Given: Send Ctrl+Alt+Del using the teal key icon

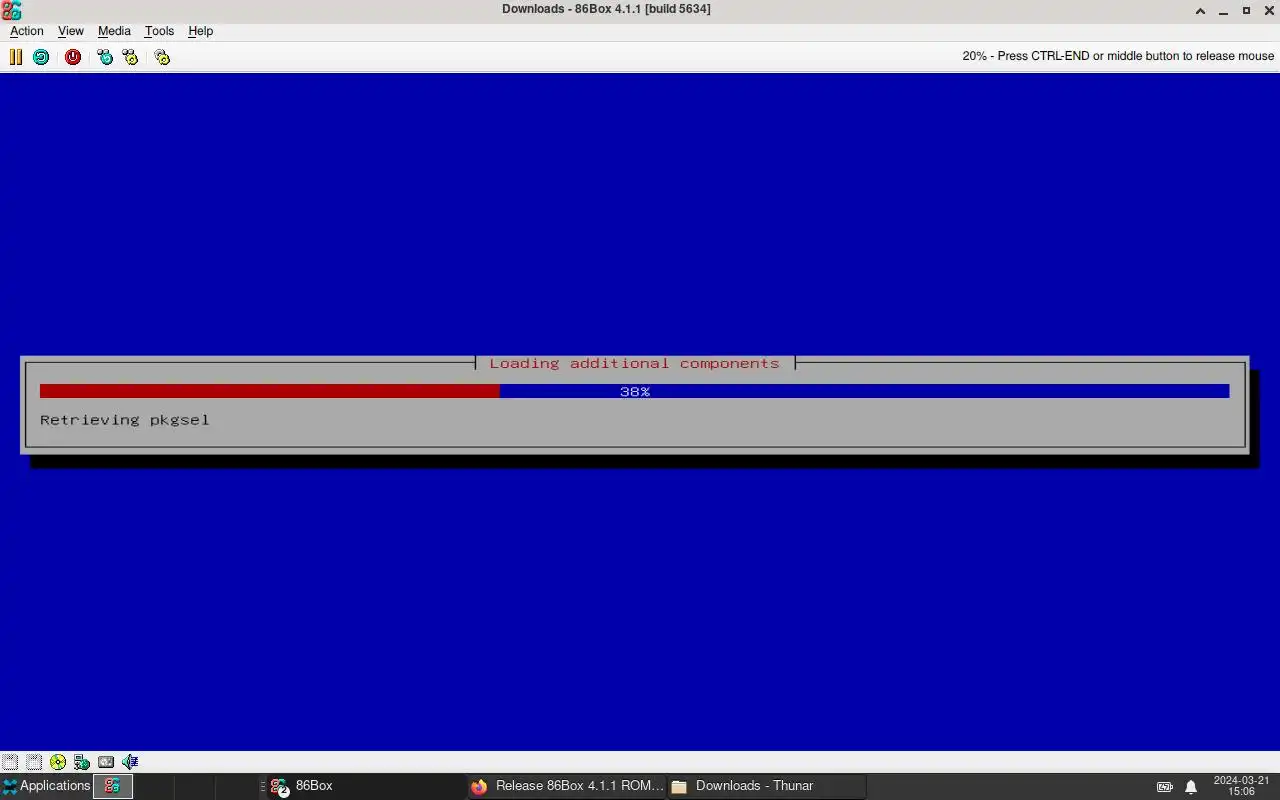Looking at the screenshot, I should (105, 57).
